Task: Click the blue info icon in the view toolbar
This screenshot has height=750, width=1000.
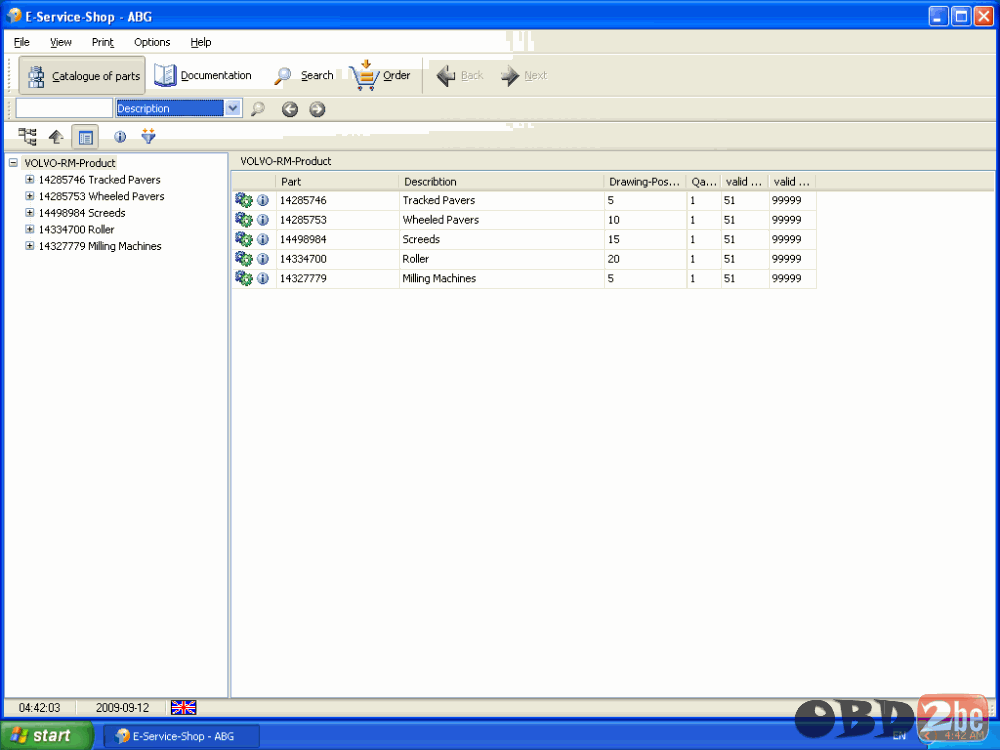Action: (120, 136)
